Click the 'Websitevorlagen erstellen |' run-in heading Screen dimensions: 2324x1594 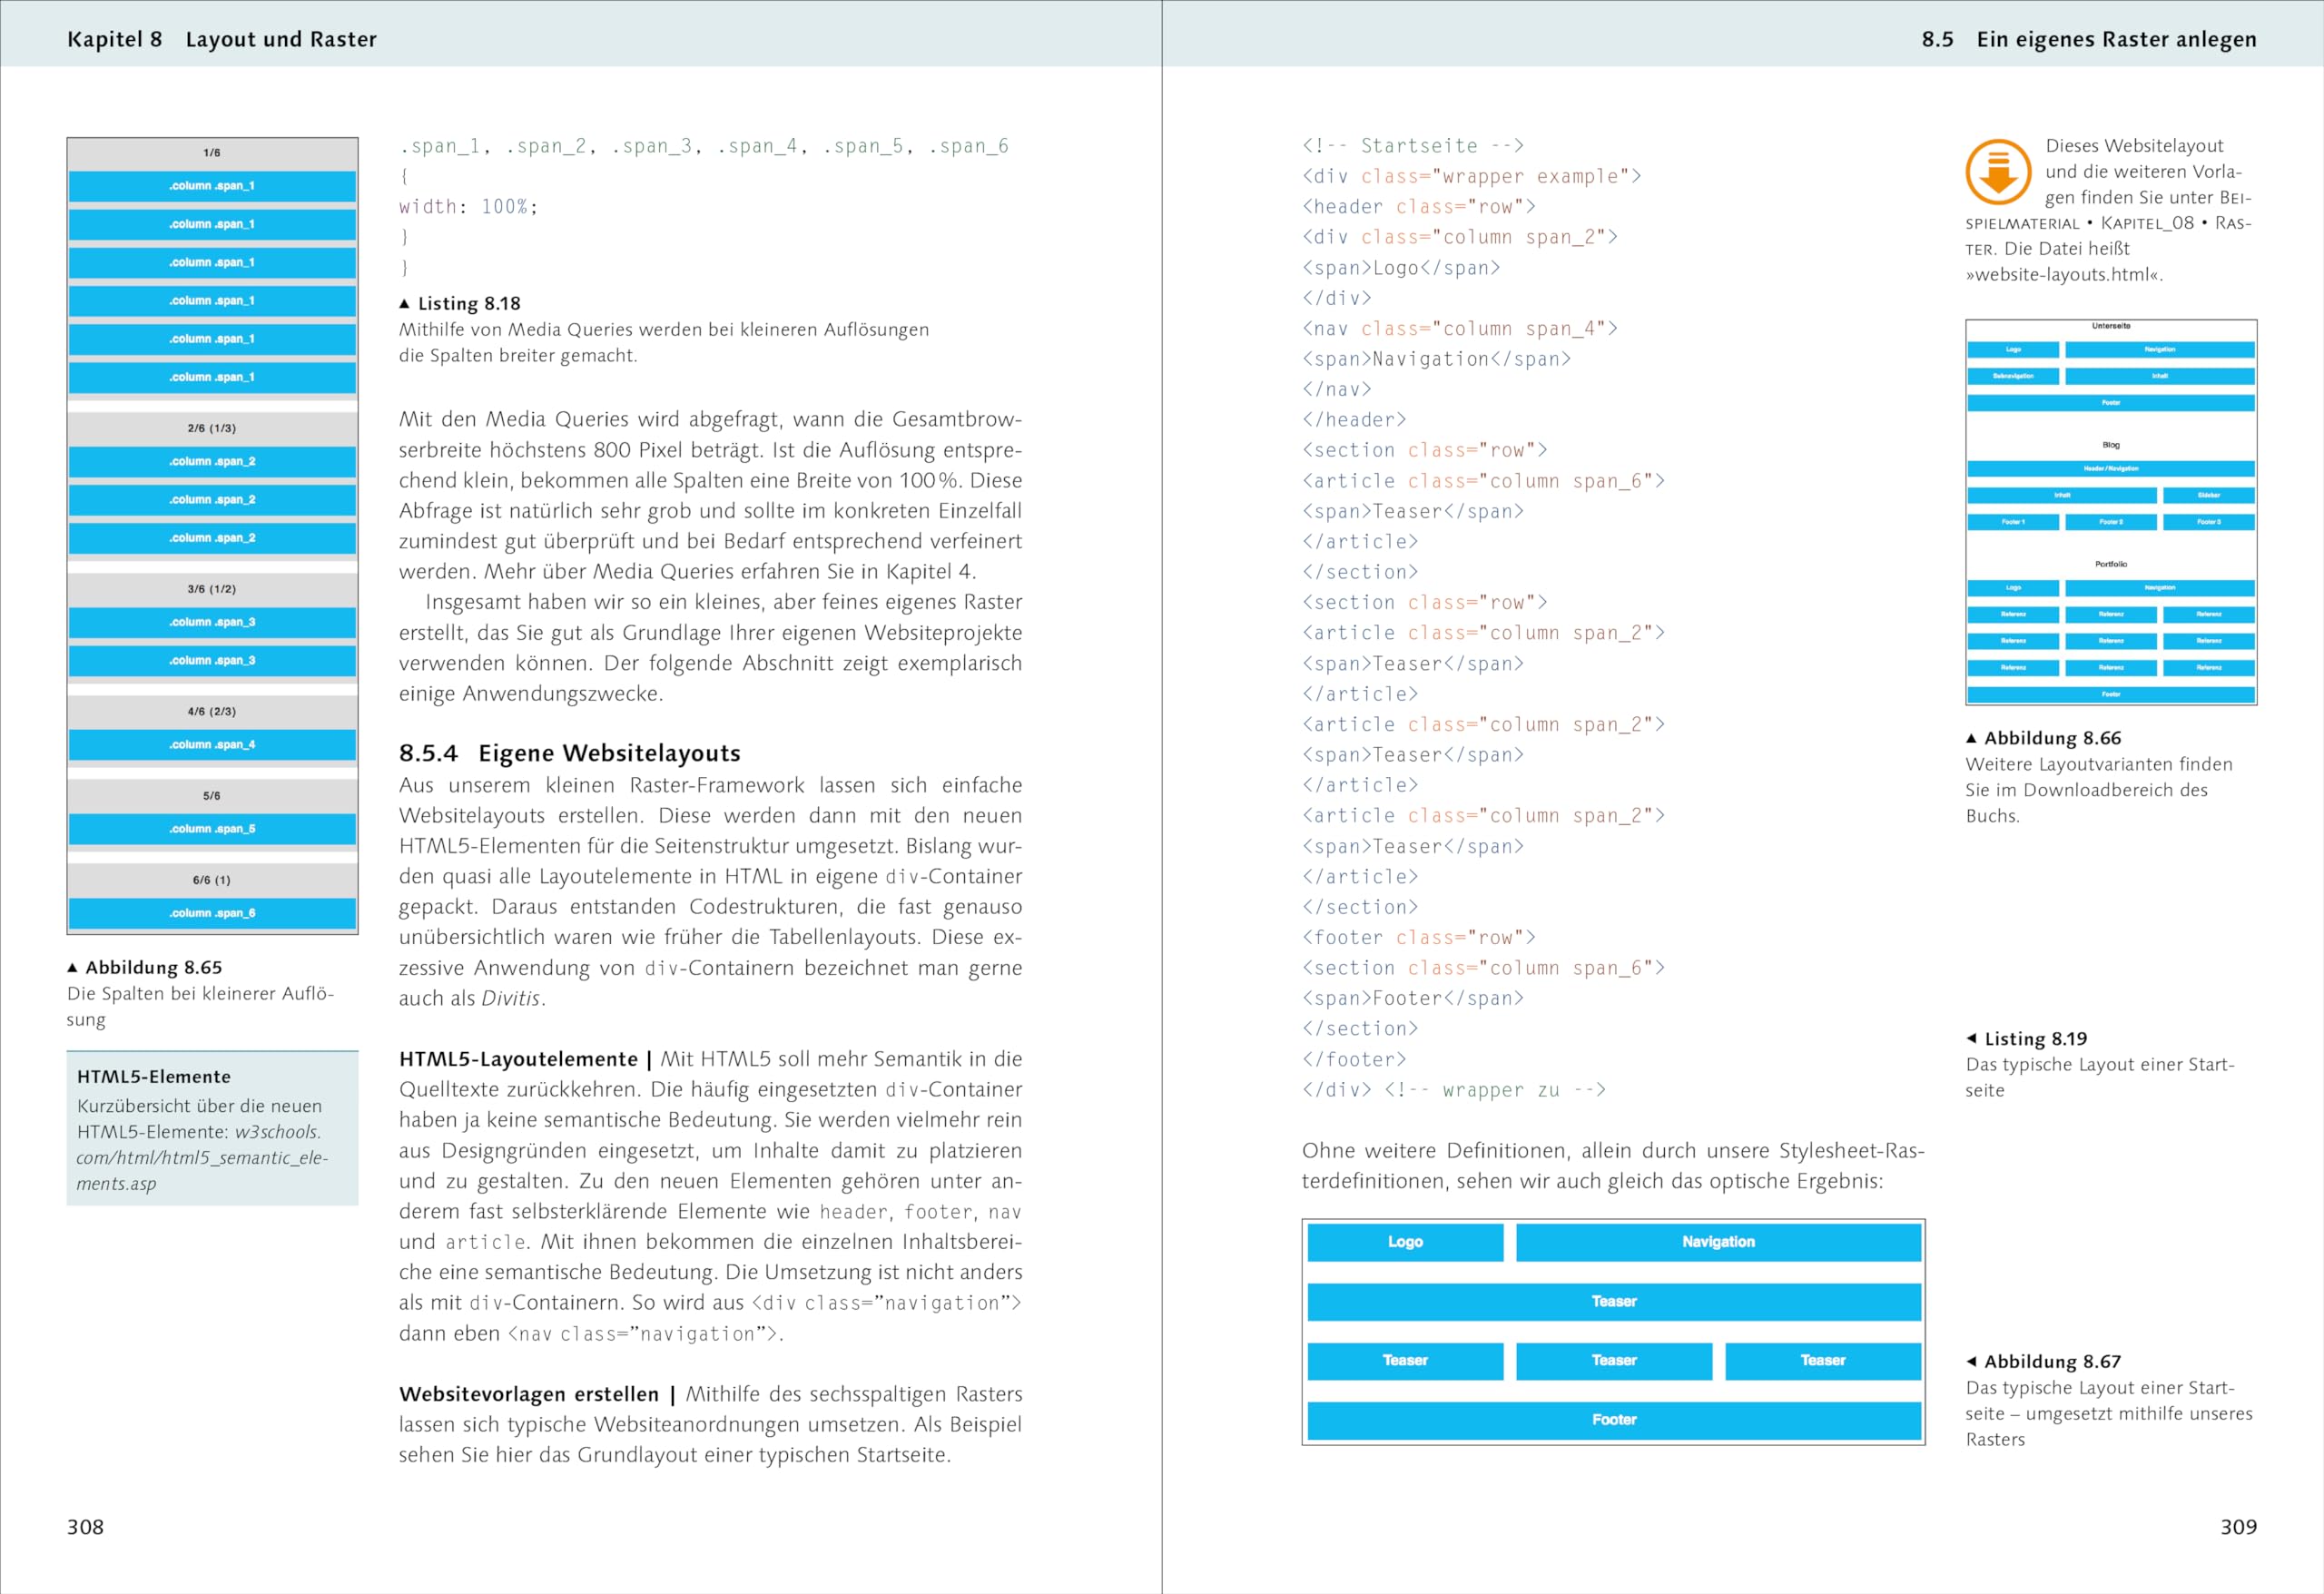coord(538,1394)
